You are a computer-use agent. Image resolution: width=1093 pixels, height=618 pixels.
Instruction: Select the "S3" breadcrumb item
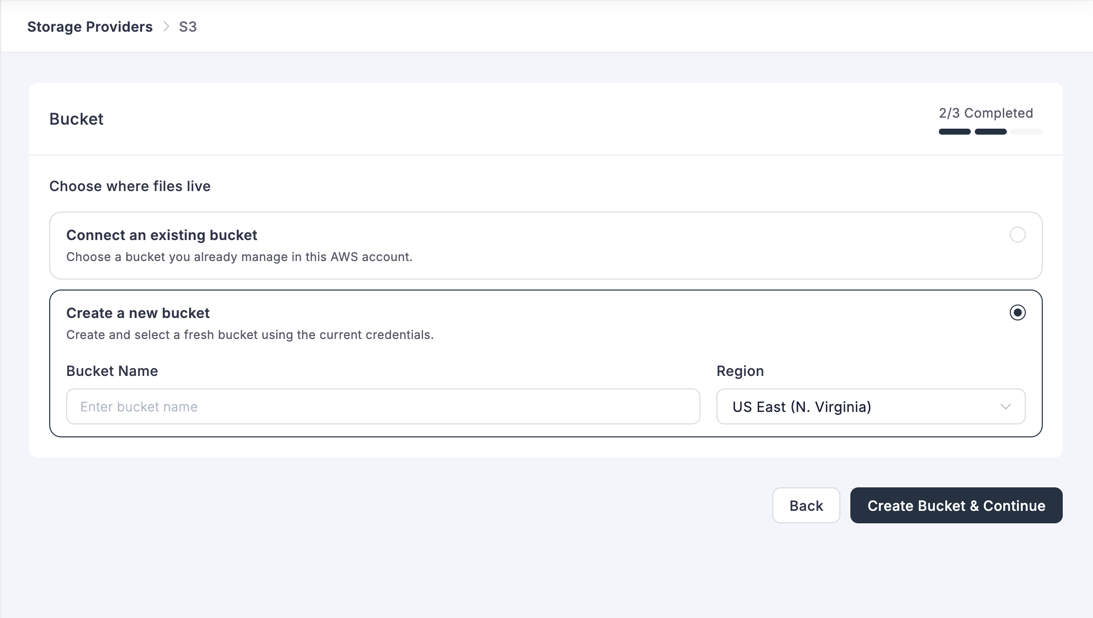tap(188, 26)
